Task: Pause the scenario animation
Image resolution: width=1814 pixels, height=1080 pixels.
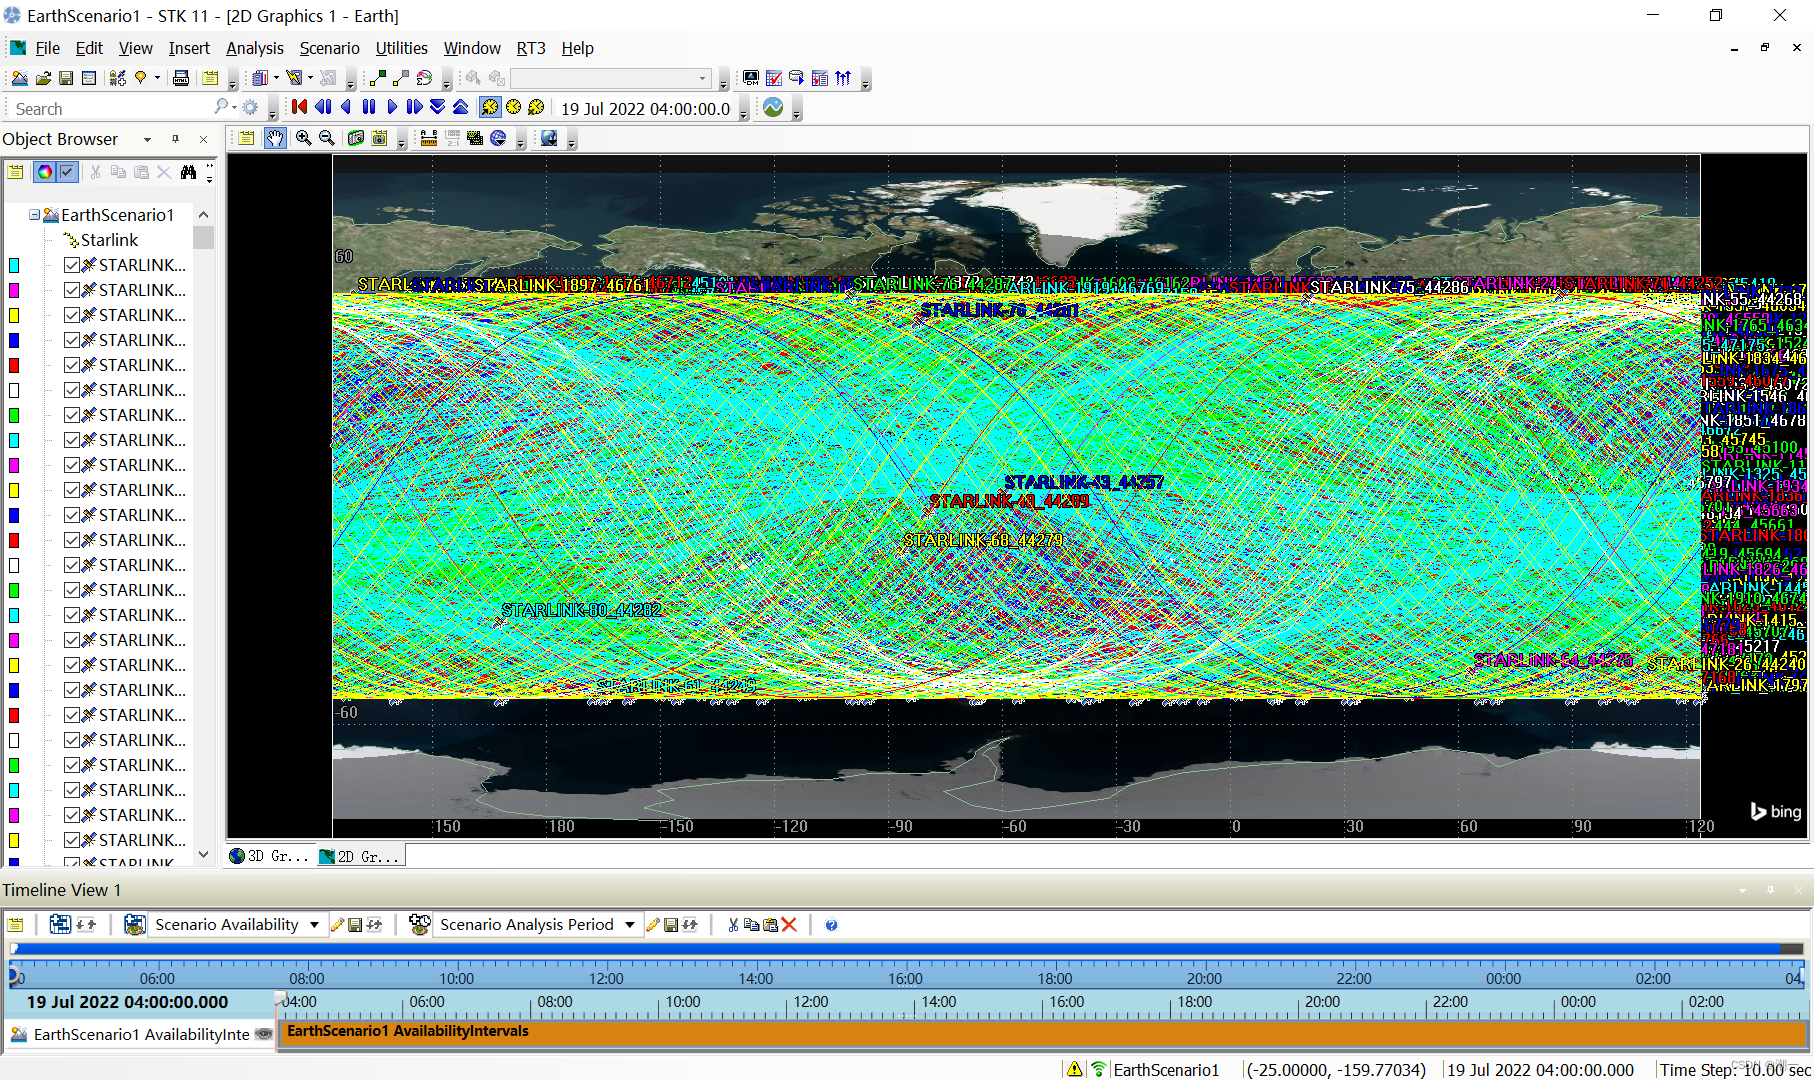Action: coord(369,107)
